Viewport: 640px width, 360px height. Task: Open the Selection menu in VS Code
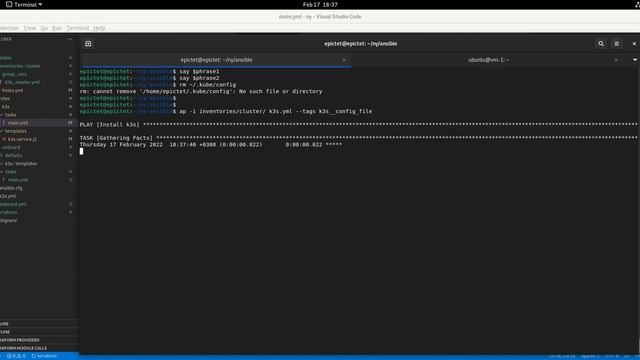(9, 28)
